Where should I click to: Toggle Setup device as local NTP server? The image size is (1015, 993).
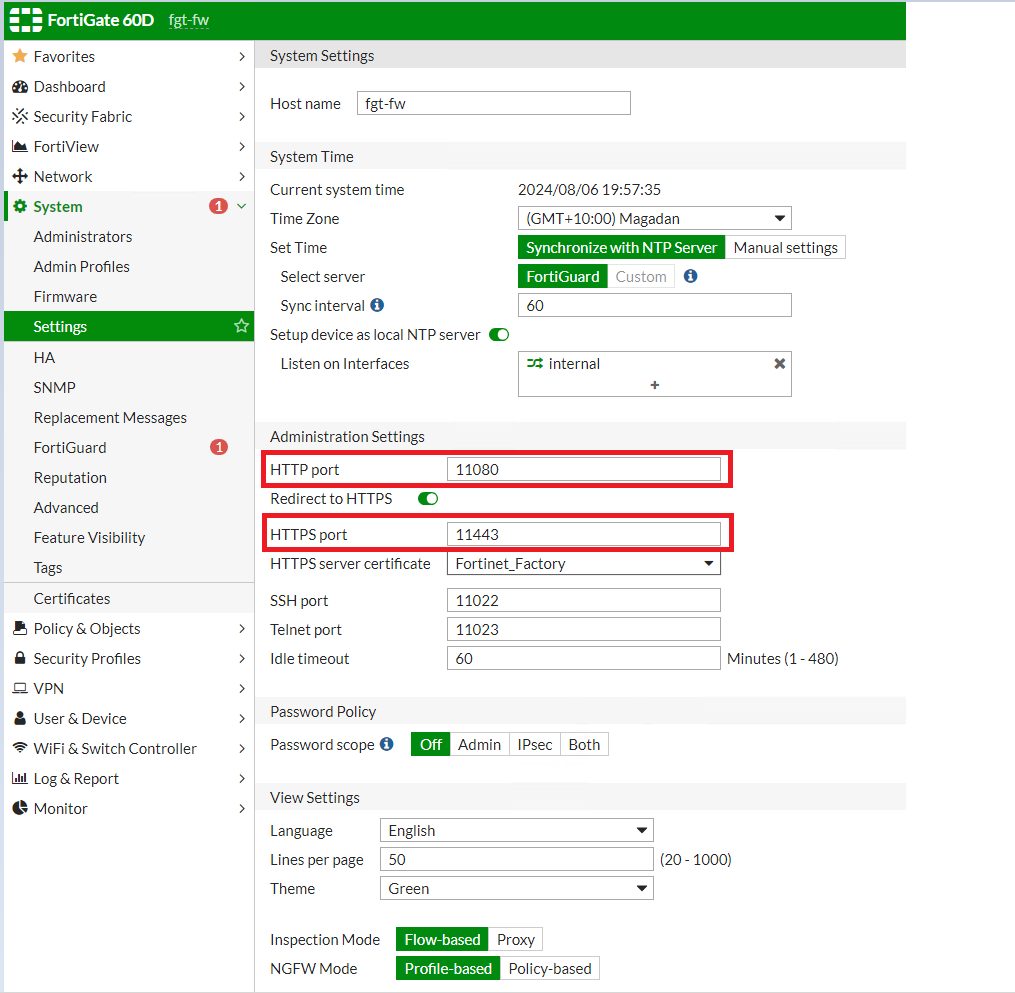click(499, 335)
